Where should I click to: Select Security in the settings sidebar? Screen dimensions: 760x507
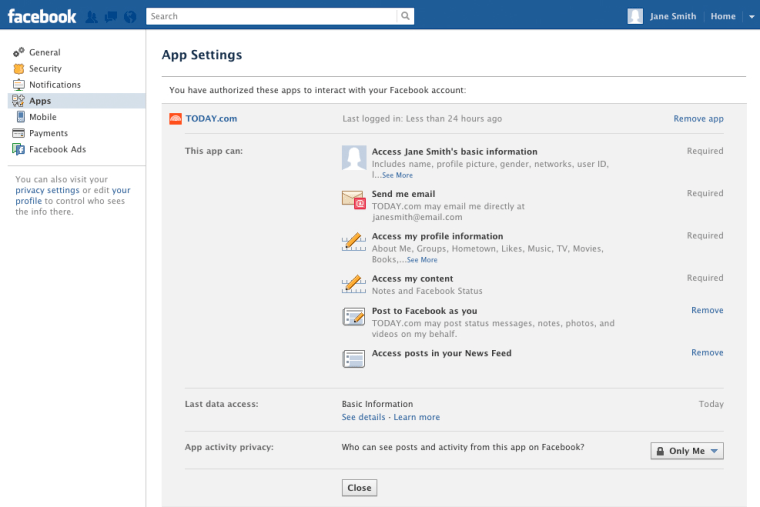tap(45, 68)
